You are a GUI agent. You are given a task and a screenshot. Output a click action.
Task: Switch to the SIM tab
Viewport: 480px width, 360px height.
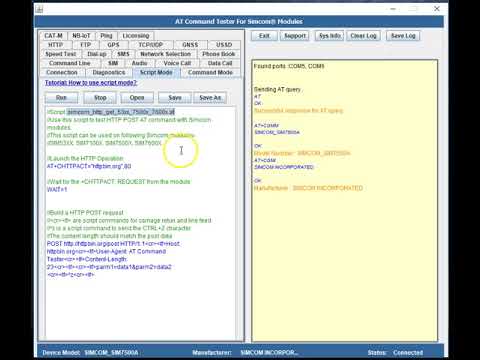[x=113, y=63]
